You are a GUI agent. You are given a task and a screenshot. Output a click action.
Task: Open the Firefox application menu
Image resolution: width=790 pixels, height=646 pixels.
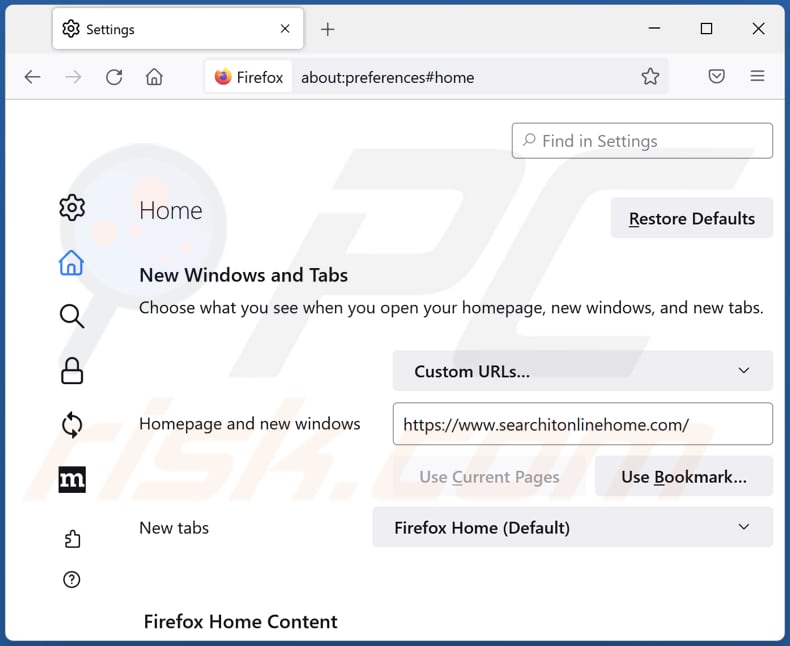pos(757,77)
